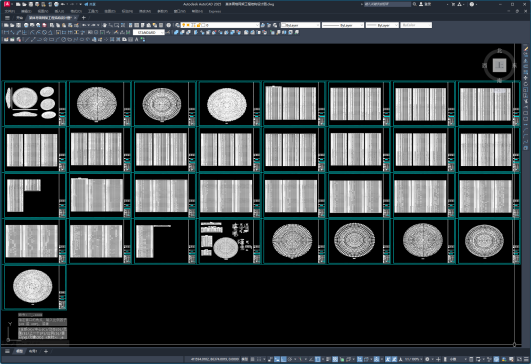Click Isolate Objects in status bar
Viewport: 531px width, 364px height.
490,359
